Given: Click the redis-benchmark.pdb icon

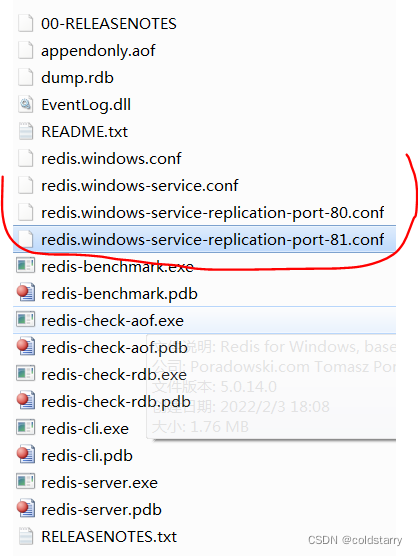Looking at the screenshot, I should point(26,293).
